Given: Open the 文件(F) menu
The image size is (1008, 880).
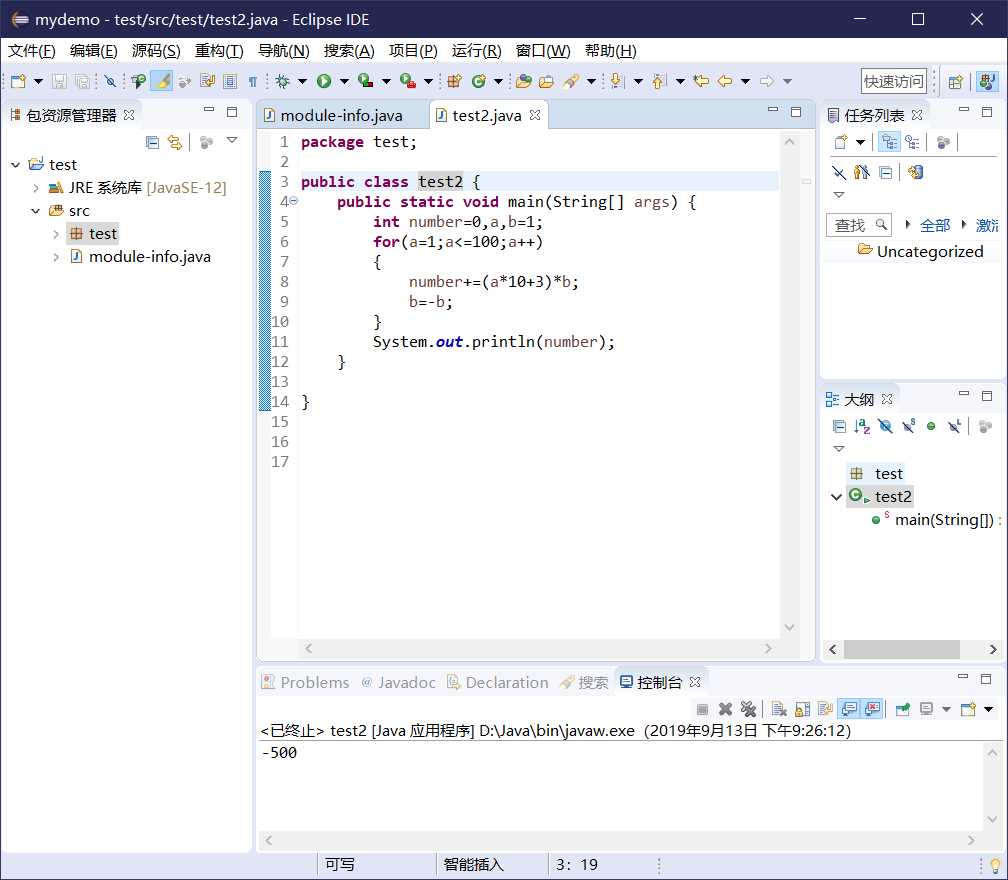Looking at the screenshot, I should pos(32,51).
